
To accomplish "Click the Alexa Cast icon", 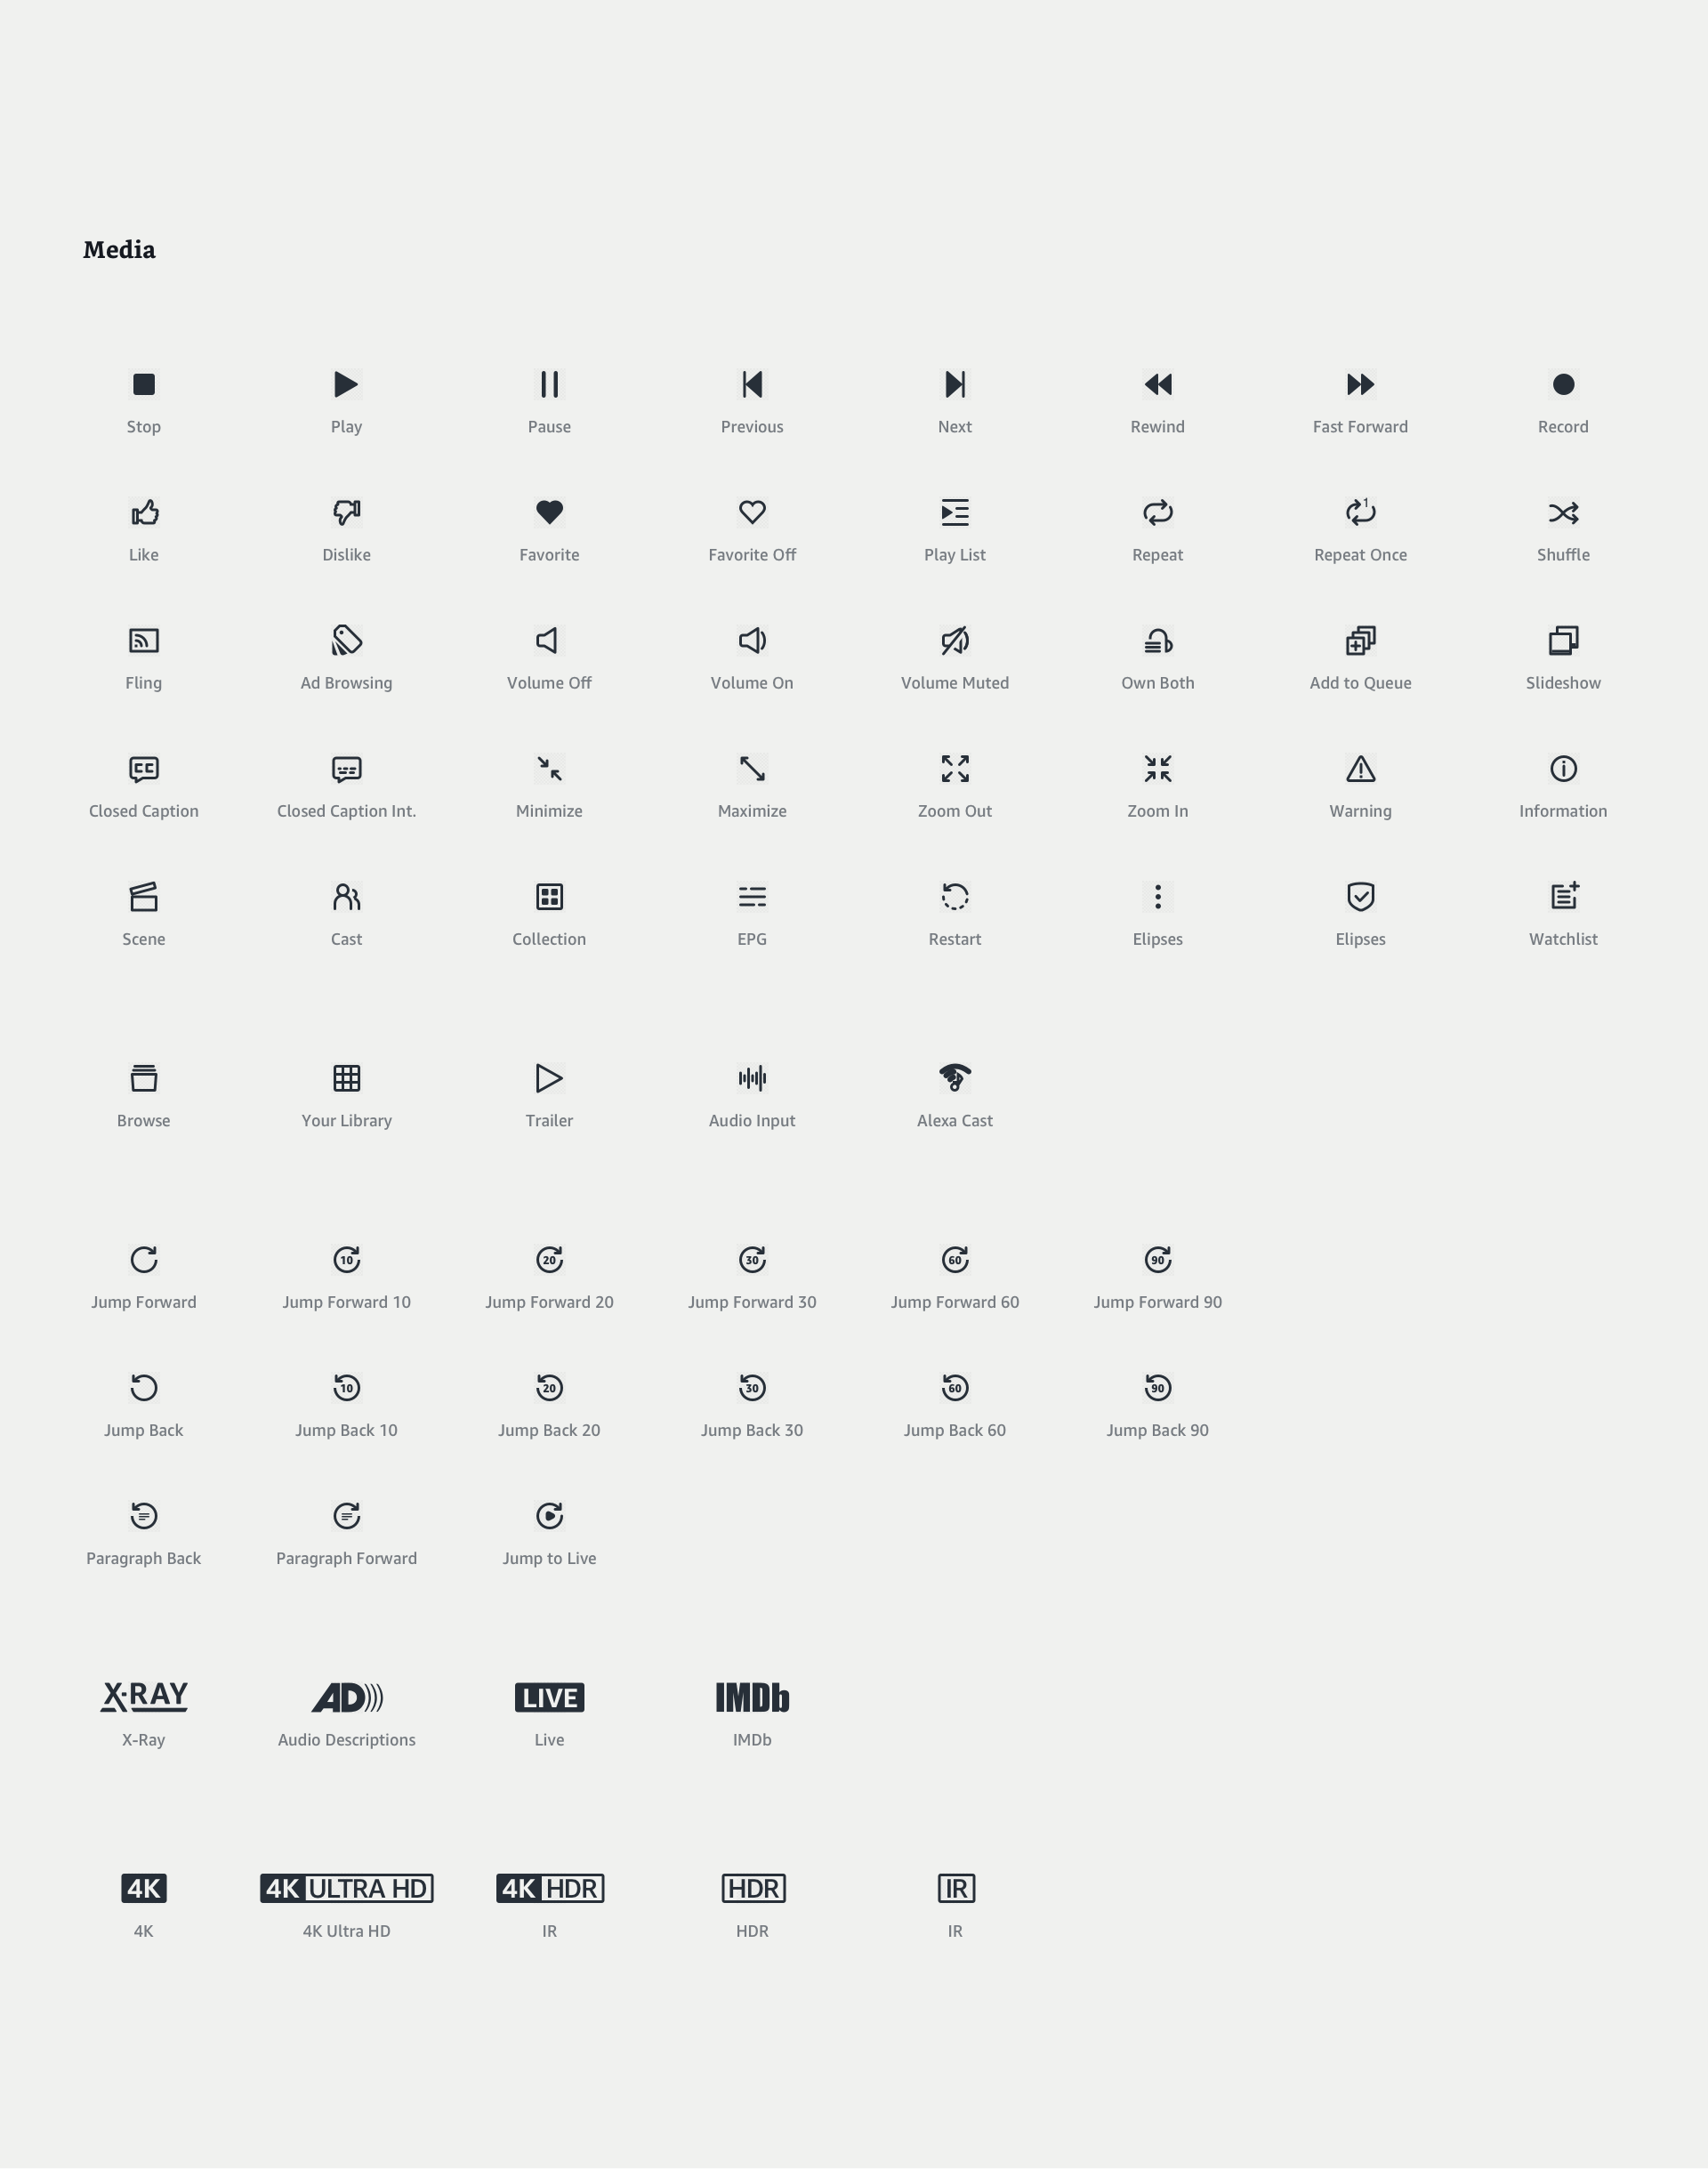I will pyautogui.click(x=955, y=1077).
